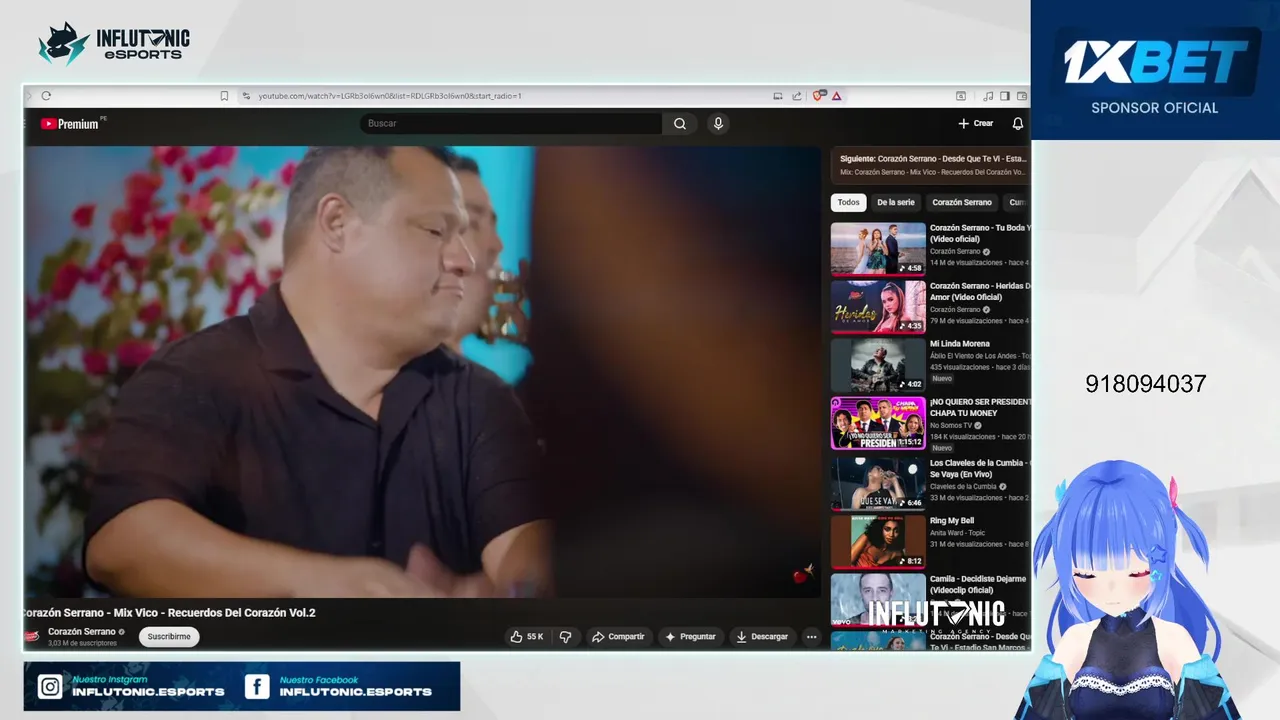
Task: Start voice search with microphone icon
Action: pyautogui.click(x=718, y=123)
